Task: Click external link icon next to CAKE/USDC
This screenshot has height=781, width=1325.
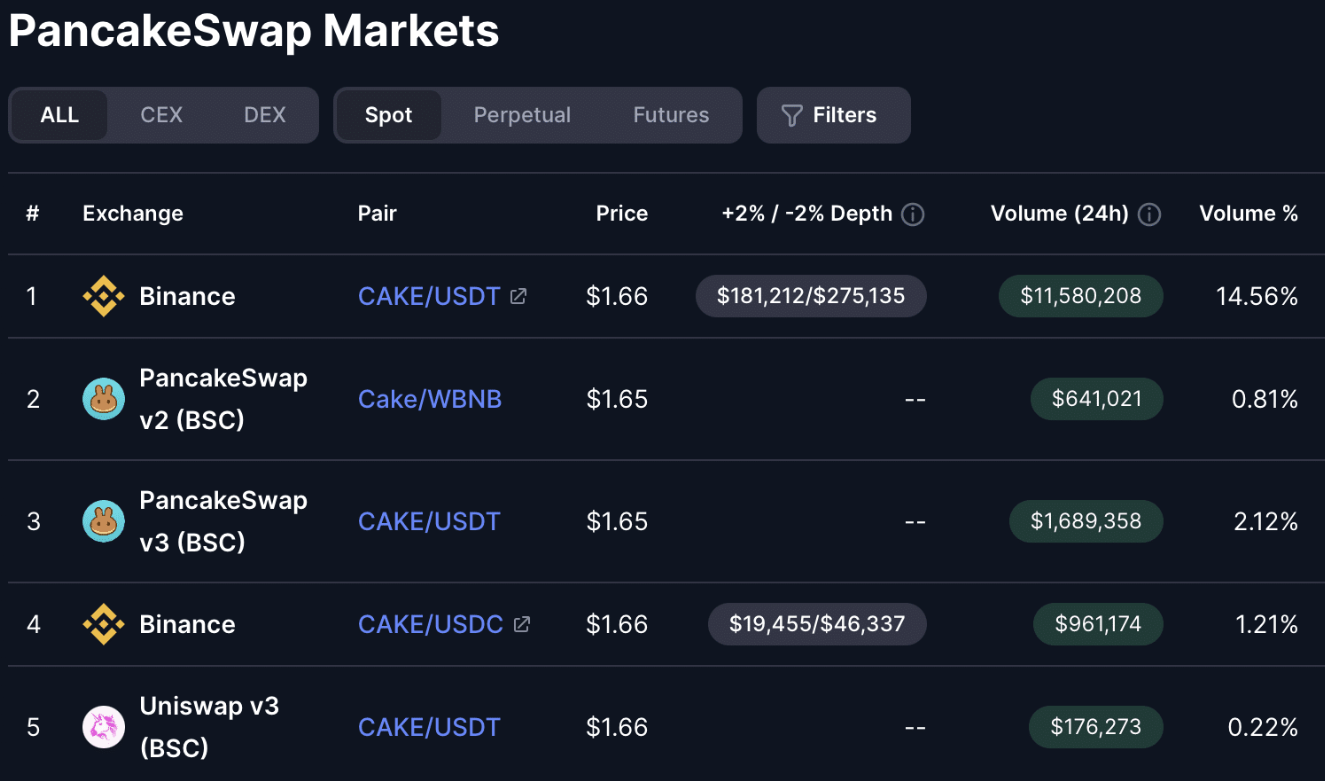Action: 521,624
